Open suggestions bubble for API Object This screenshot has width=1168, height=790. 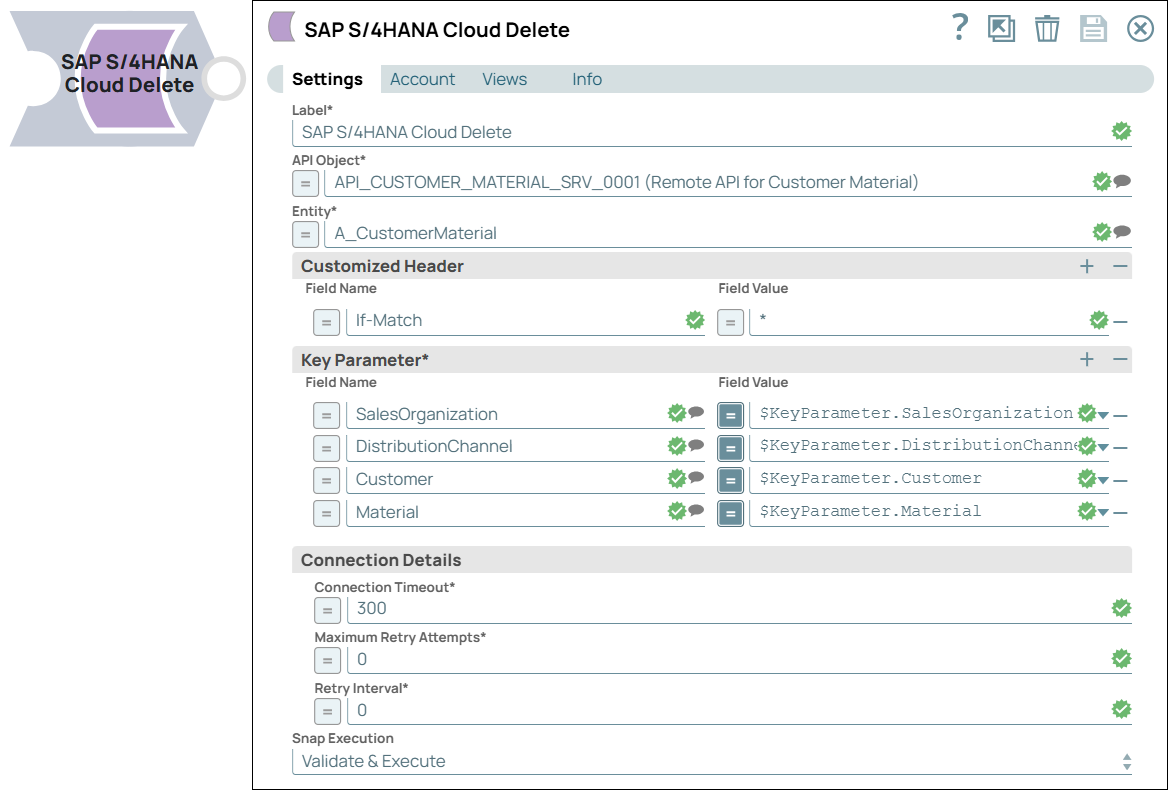(x=1123, y=181)
